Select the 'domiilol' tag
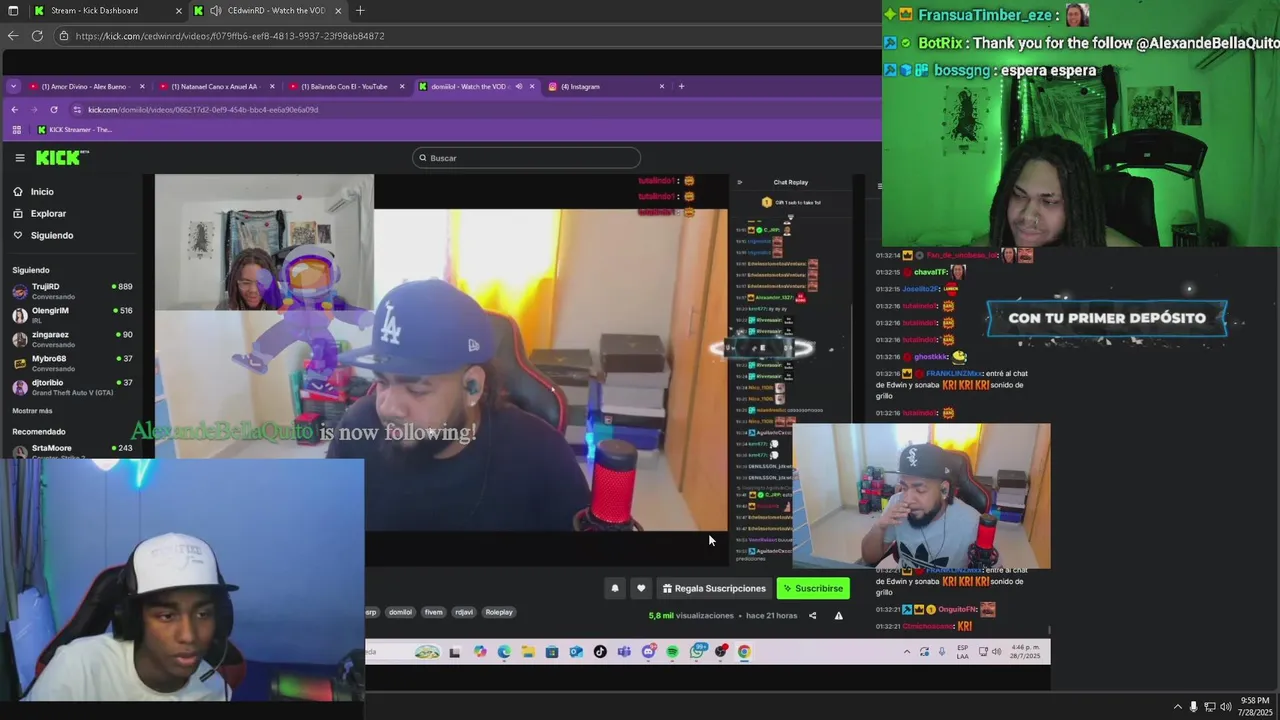 (x=400, y=612)
